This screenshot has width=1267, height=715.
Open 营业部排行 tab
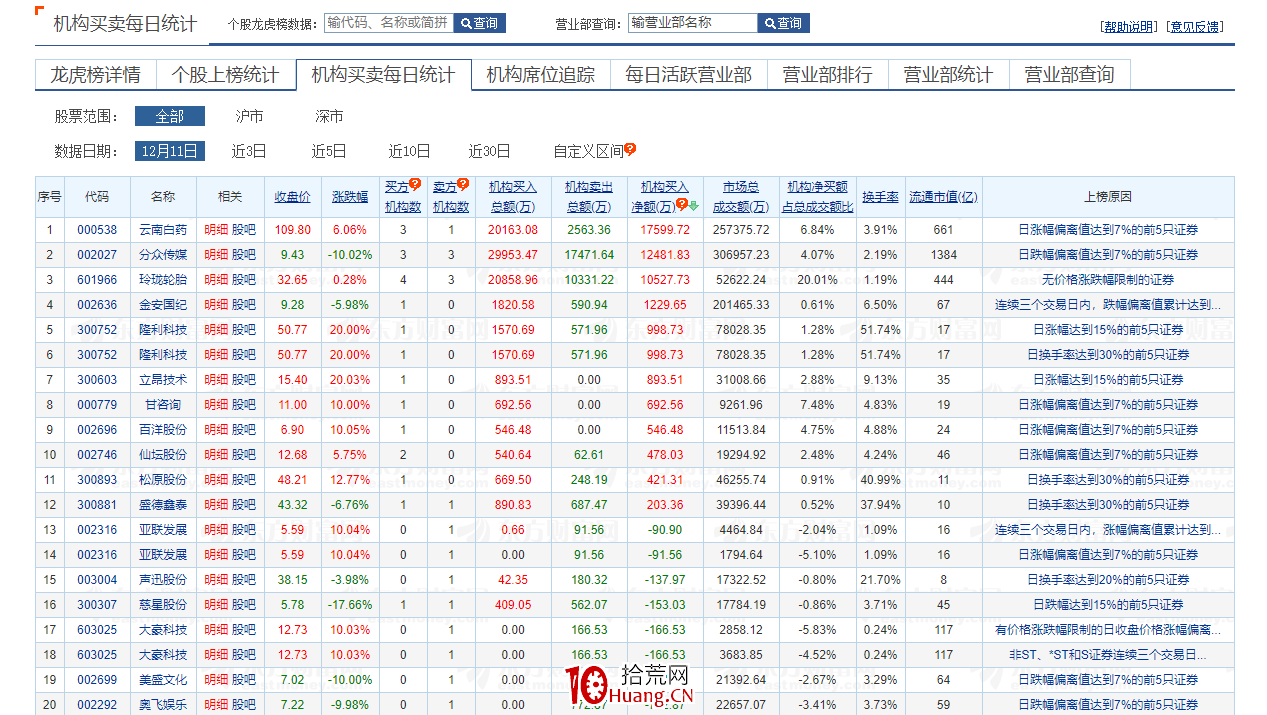(x=827, y=75)
